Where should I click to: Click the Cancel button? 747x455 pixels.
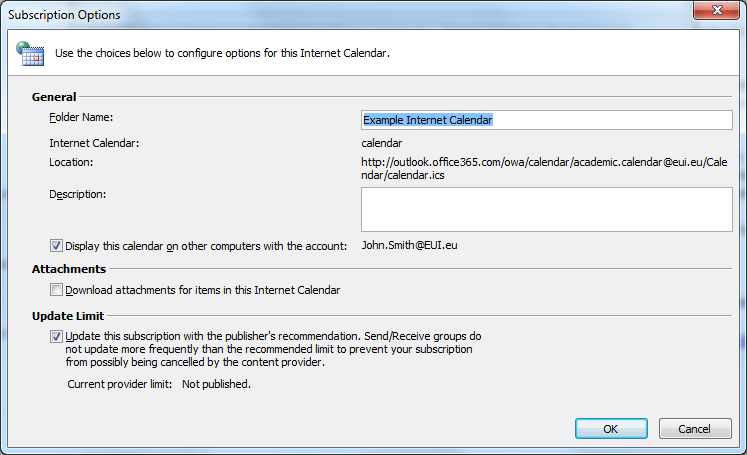[695, 428]
